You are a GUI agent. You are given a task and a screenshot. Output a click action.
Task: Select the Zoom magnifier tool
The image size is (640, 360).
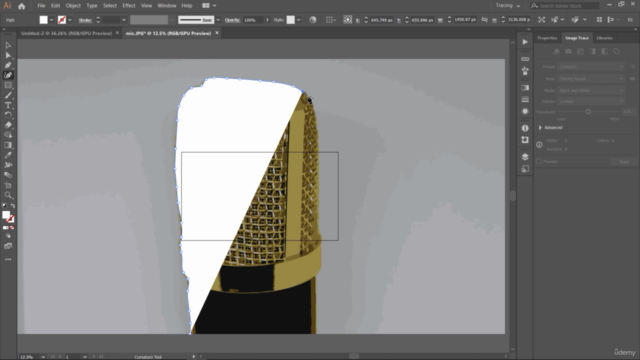coord(8,195)
